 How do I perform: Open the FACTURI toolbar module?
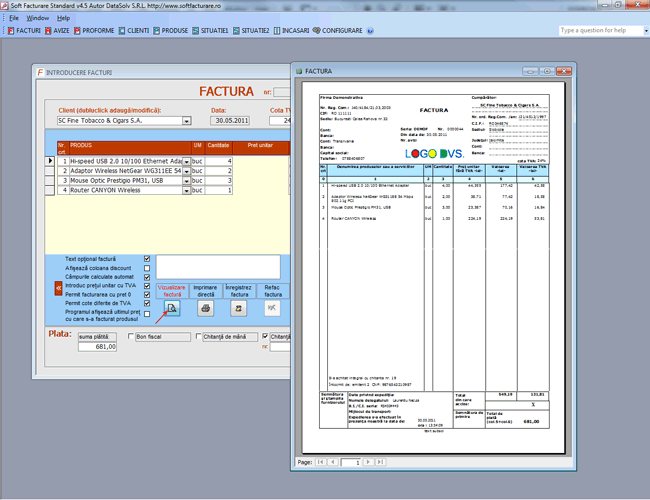pos(24,31)
